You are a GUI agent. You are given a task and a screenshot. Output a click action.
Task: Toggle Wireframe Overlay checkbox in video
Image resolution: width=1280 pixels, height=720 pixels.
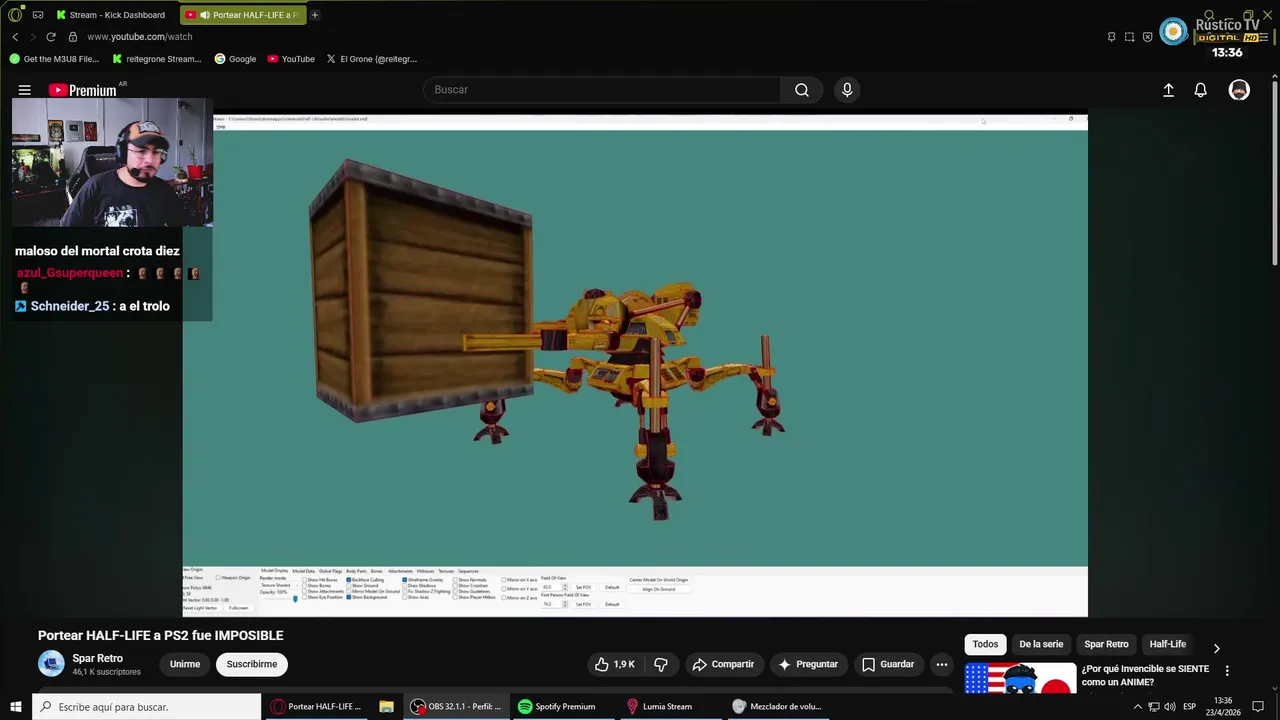[x=405, y=580]
